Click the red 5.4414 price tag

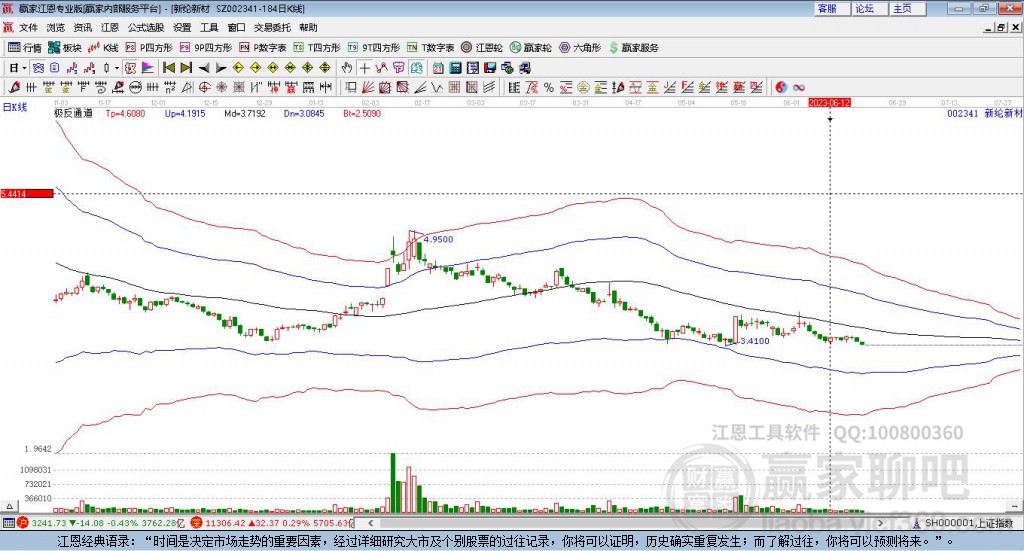(x=27, y=193)
